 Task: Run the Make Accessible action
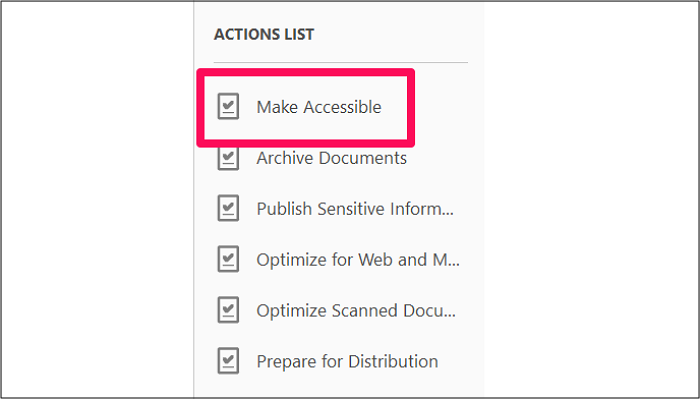point(319,107)
